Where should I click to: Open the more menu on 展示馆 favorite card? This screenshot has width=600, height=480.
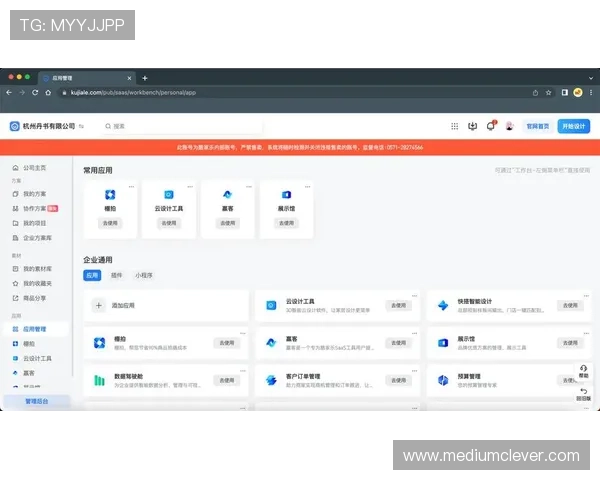[306, 187]
